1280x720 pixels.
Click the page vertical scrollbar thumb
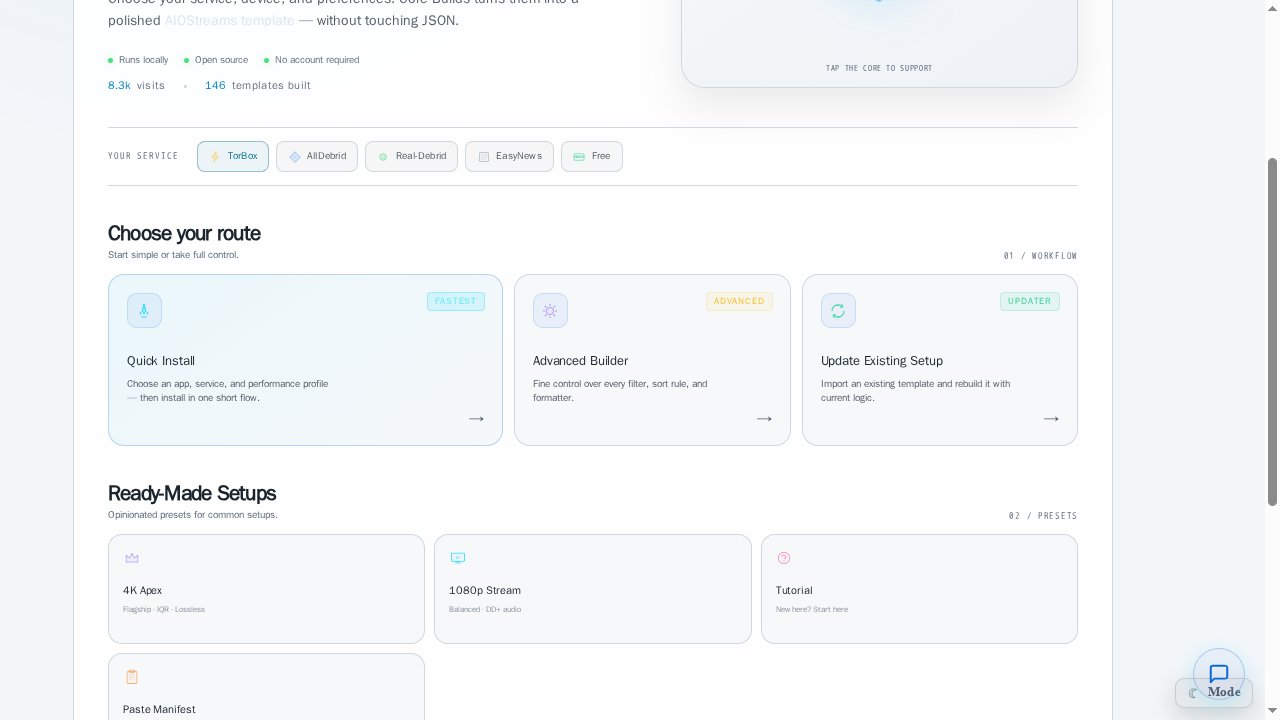pos(1273,331)
